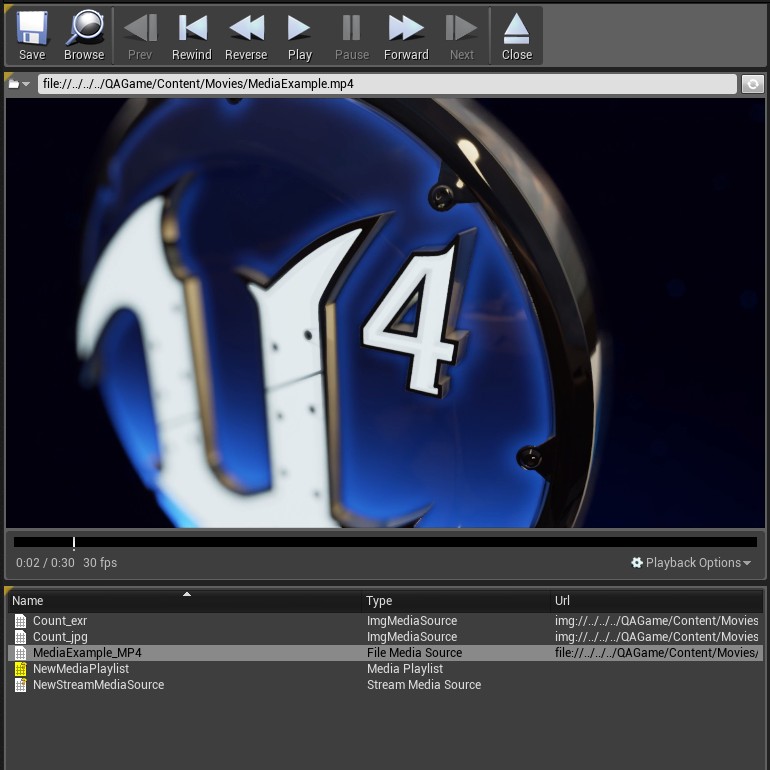Screen dimensions: 770x770
Task: Sort the list by Url column
Action: (x=657, y=601)
